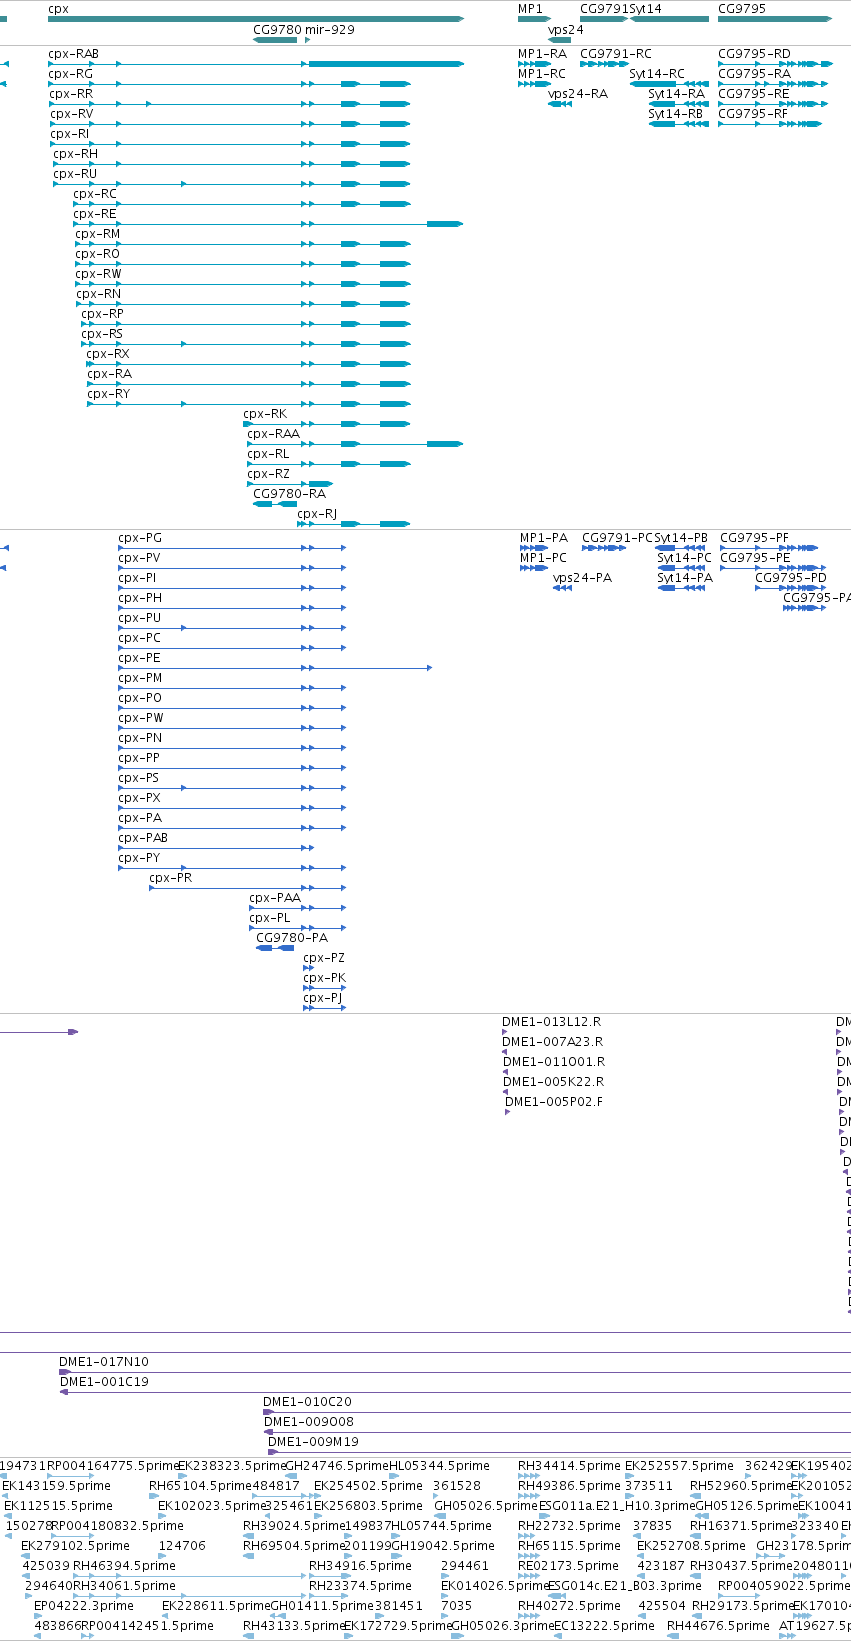Click EST EK252557.5prime
Viewport: 851px width, 1641px height.
pyautogui.click(x=679, y=1466)
